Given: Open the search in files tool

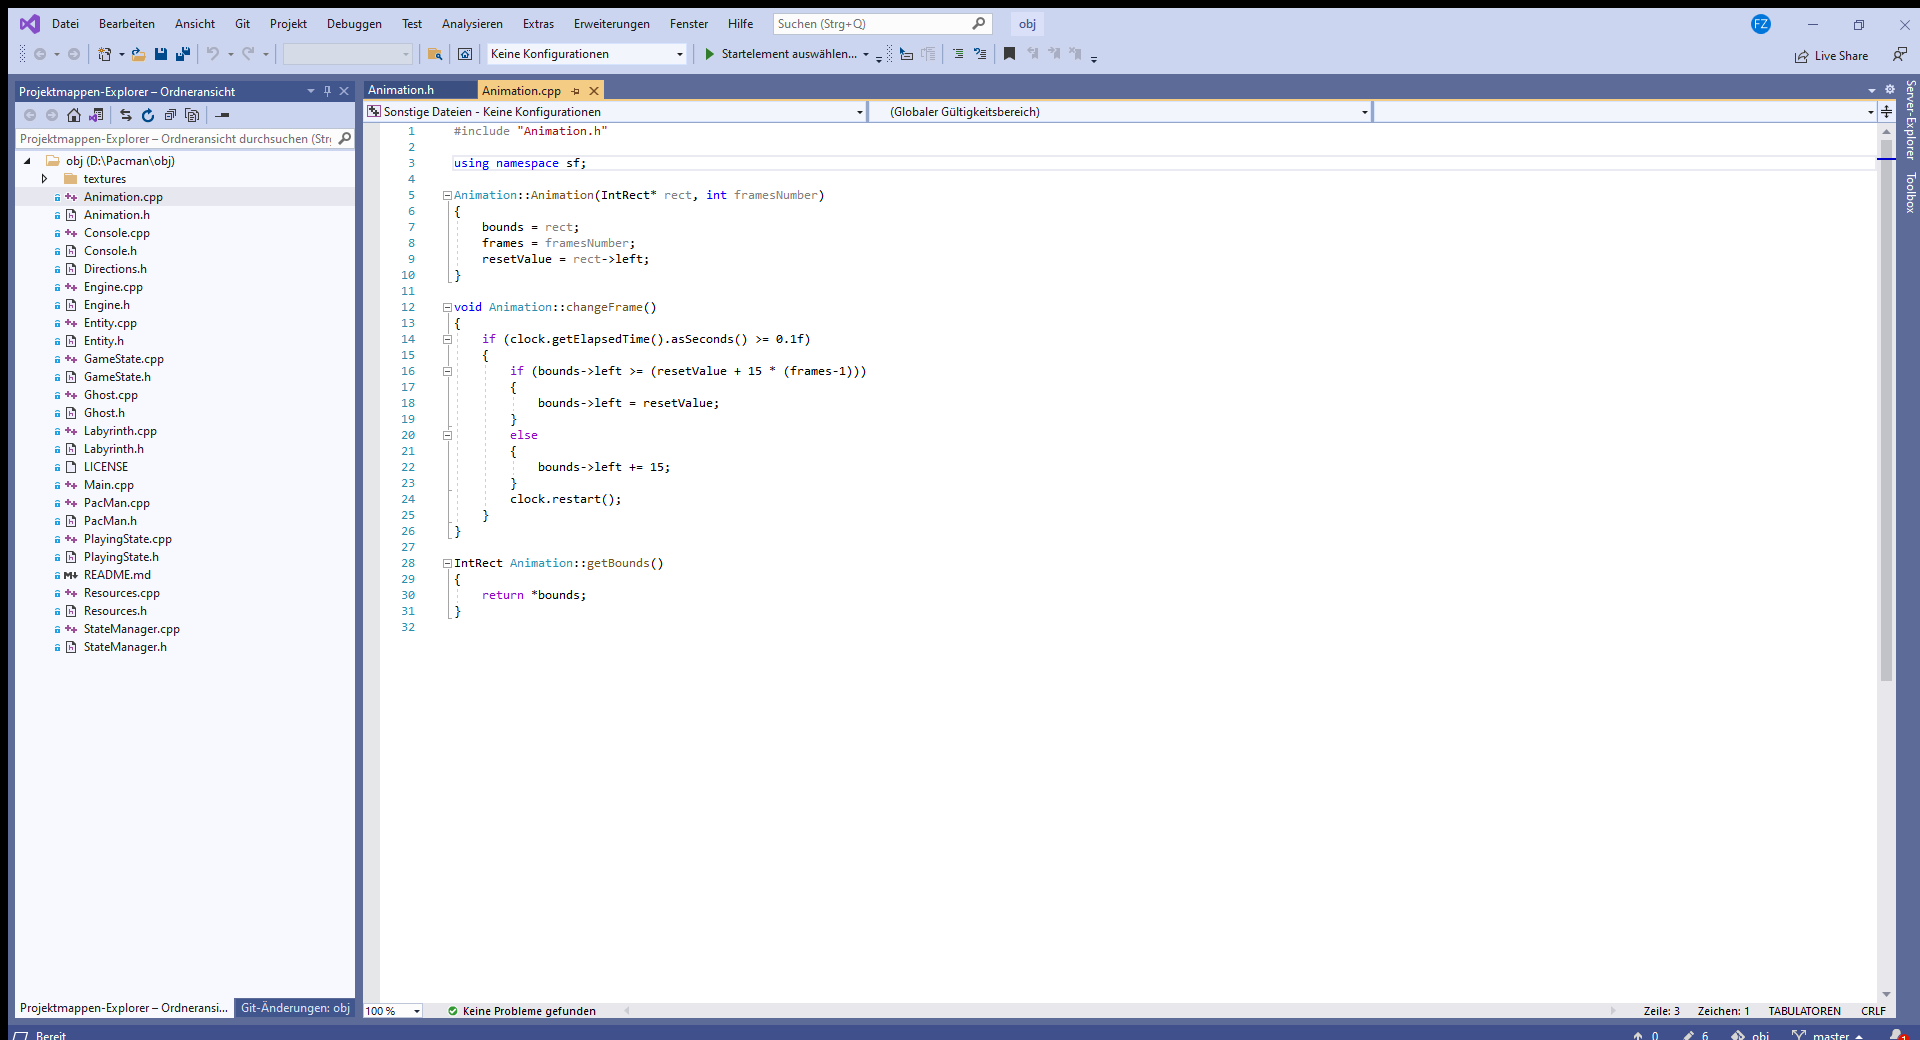Looking at the screenshot, I should pyautogui.click(x=436, y=54).
